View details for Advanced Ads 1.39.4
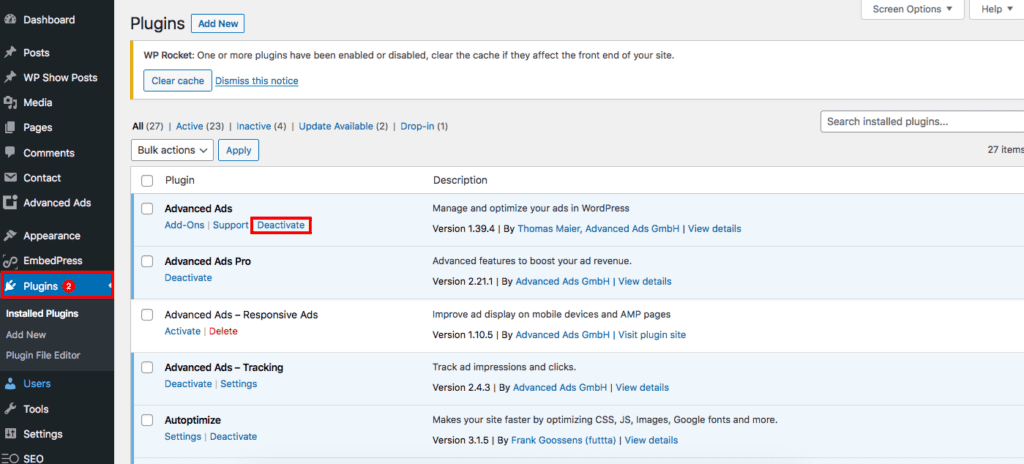Screen dimensions: 1024x464 pyautogui.click(x=714, y=229)
